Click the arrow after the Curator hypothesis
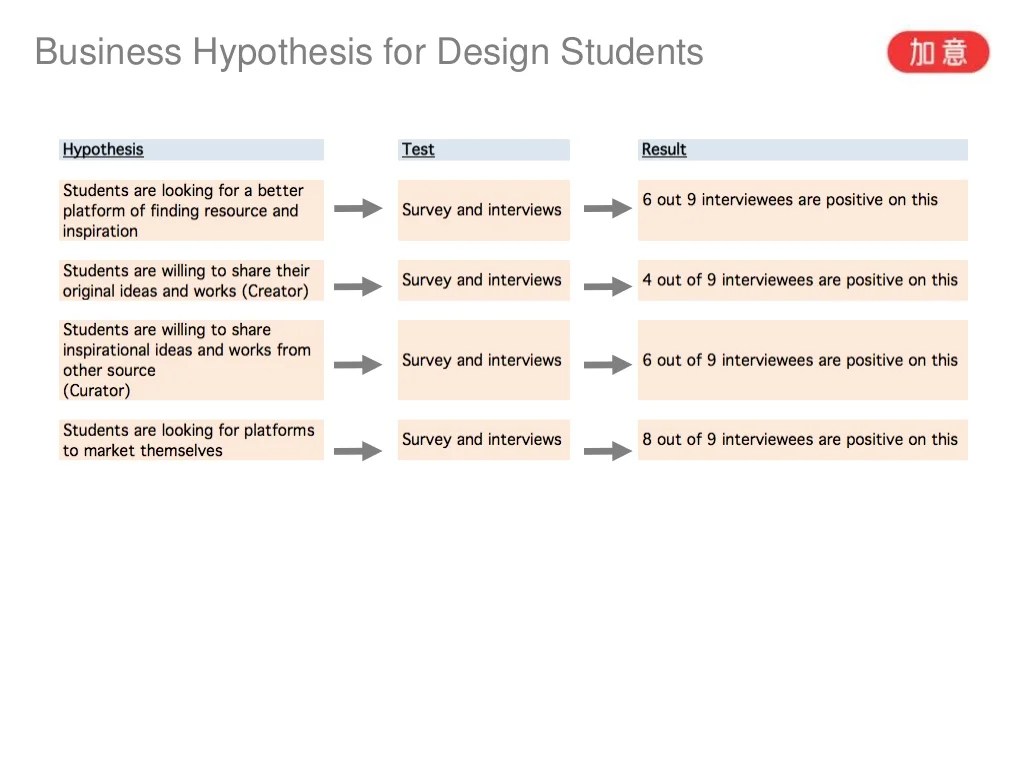 click(358, 365)
